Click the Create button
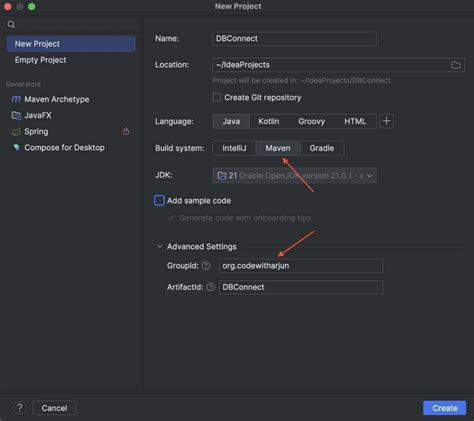Image resolution: width=474 pixels, height=421 pixels. (x=445, y=408)
